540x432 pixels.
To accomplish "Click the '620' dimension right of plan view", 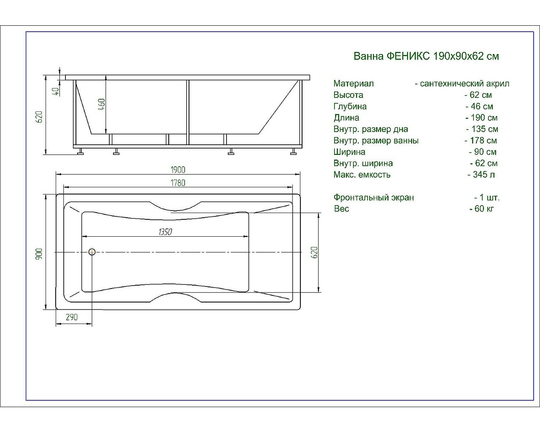I will 314,253.
